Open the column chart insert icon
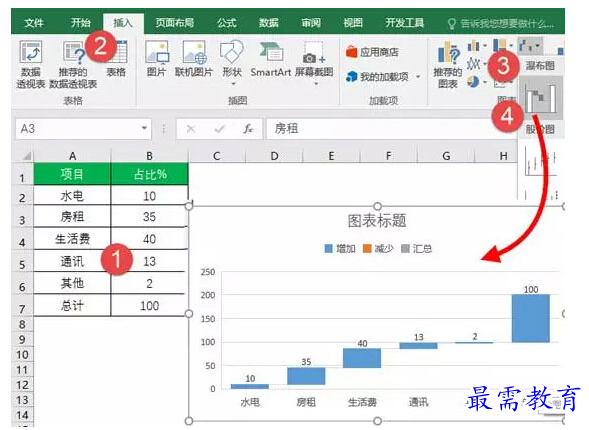 pos(474,46)
